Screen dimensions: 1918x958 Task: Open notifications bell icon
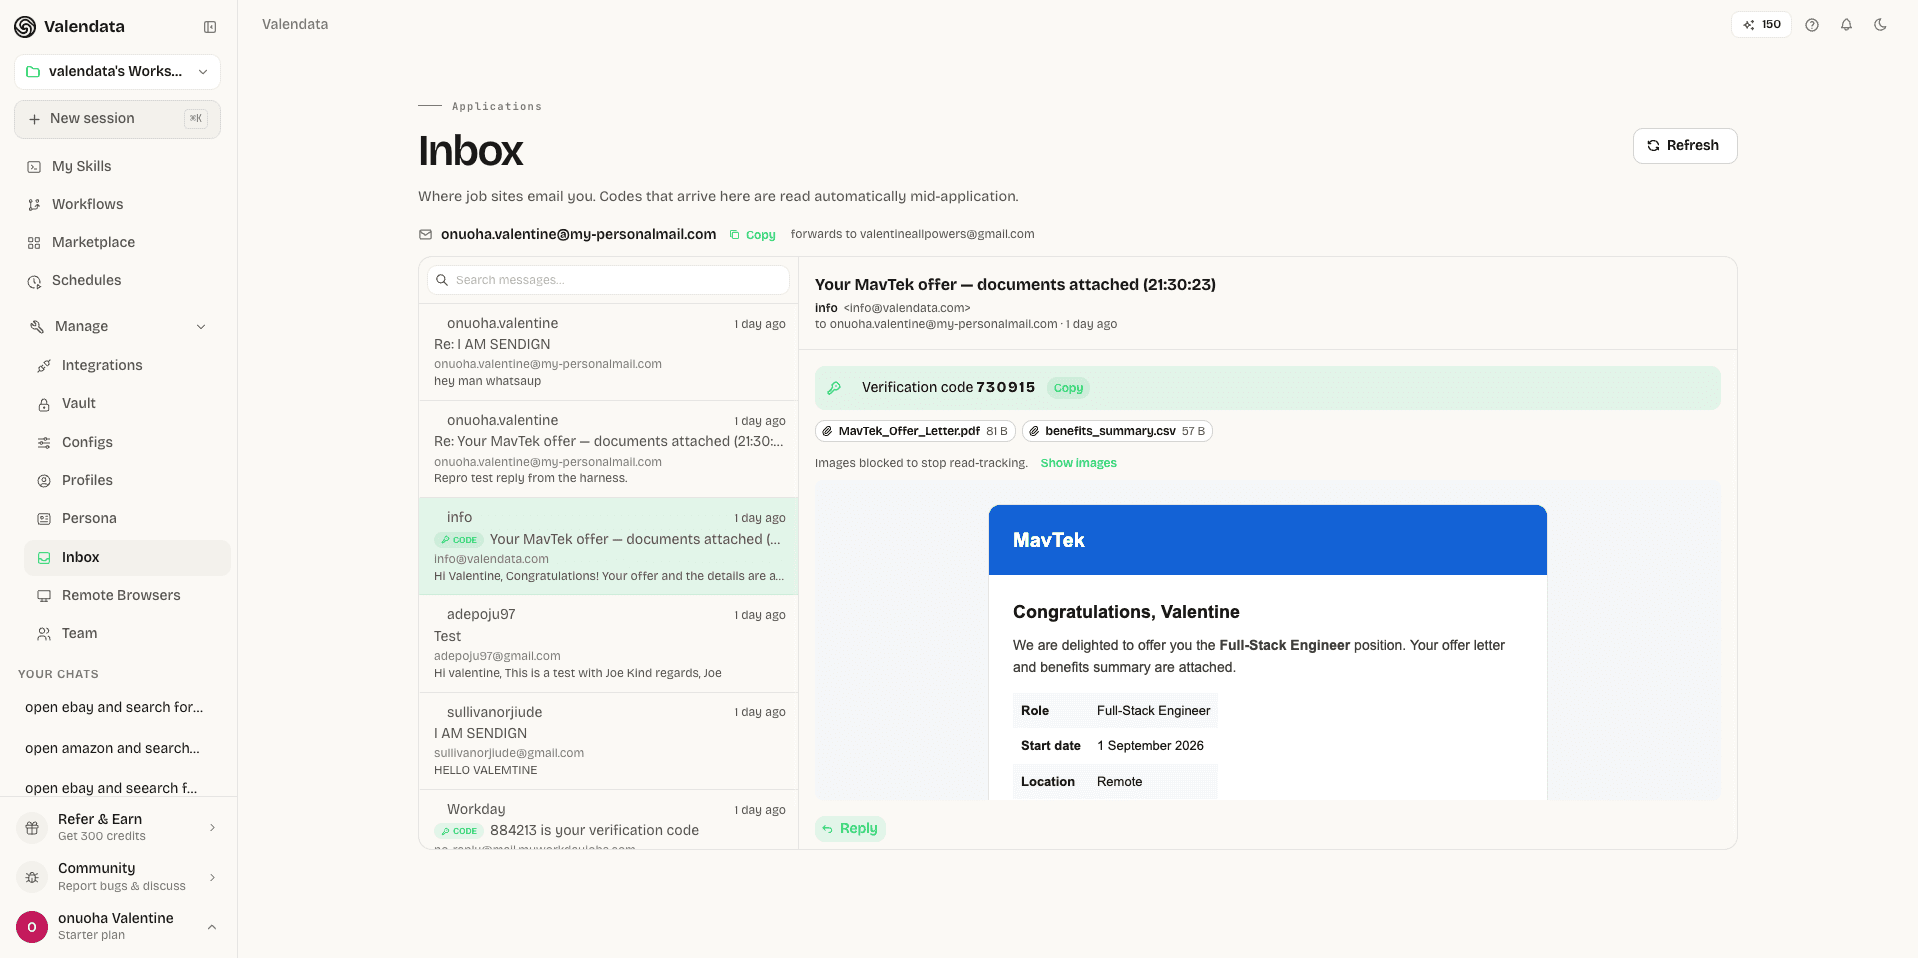1846,25
